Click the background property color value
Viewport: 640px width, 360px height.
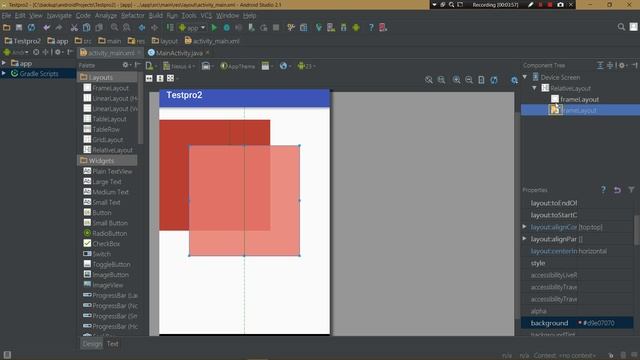click(598, 323)
